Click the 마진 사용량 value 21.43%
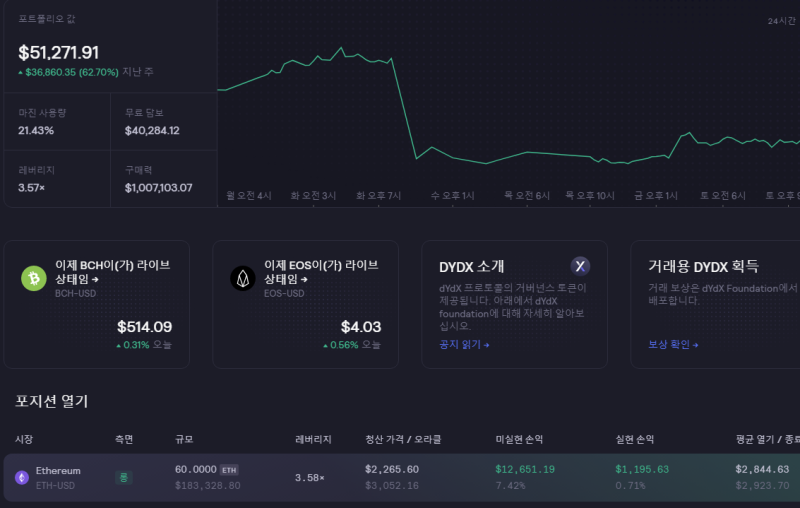The height and width of the screenshot is (508, 800). pyautogui.click(x=36, y=131)
